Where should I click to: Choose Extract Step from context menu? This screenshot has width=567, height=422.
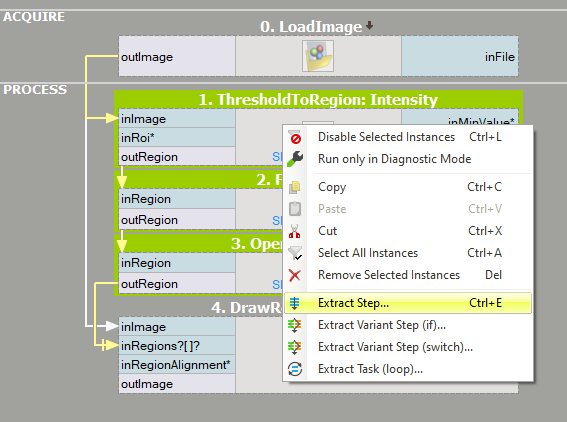coord(408,303)
